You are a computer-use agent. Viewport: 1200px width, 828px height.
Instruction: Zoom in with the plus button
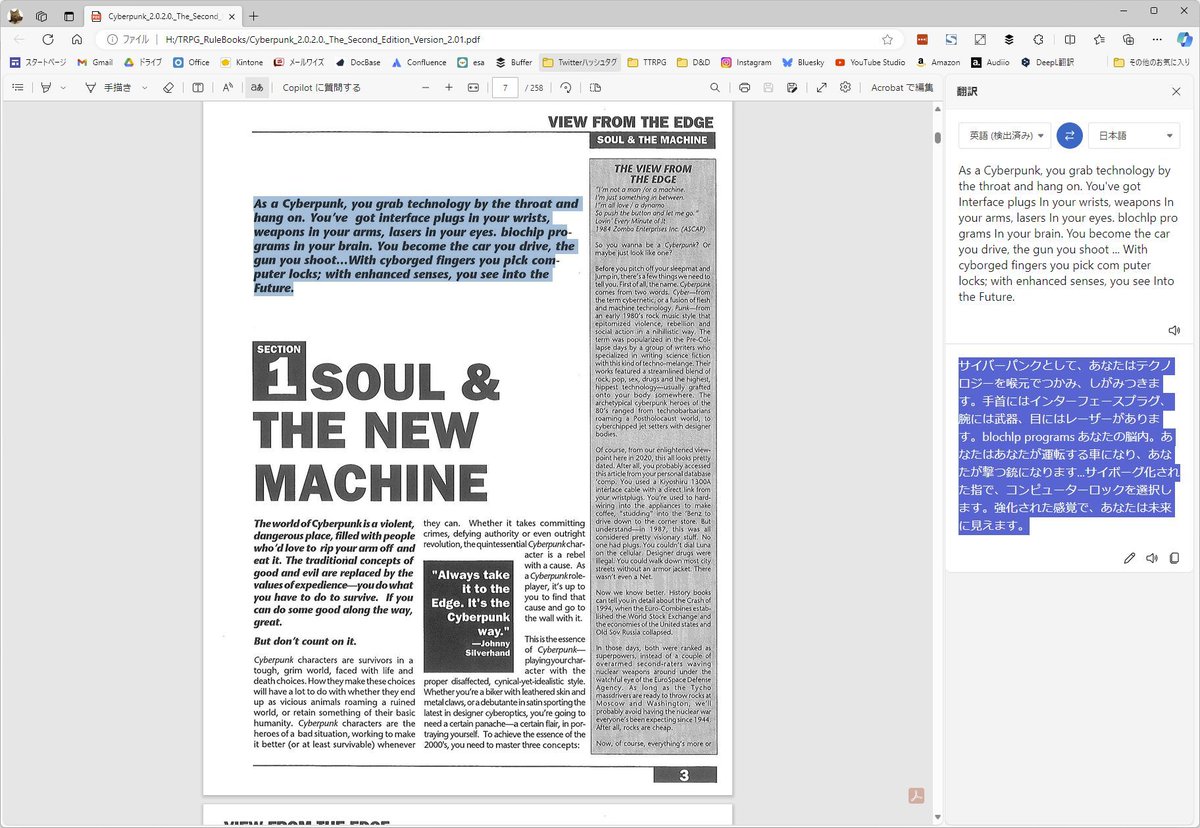tap(449, 88)
